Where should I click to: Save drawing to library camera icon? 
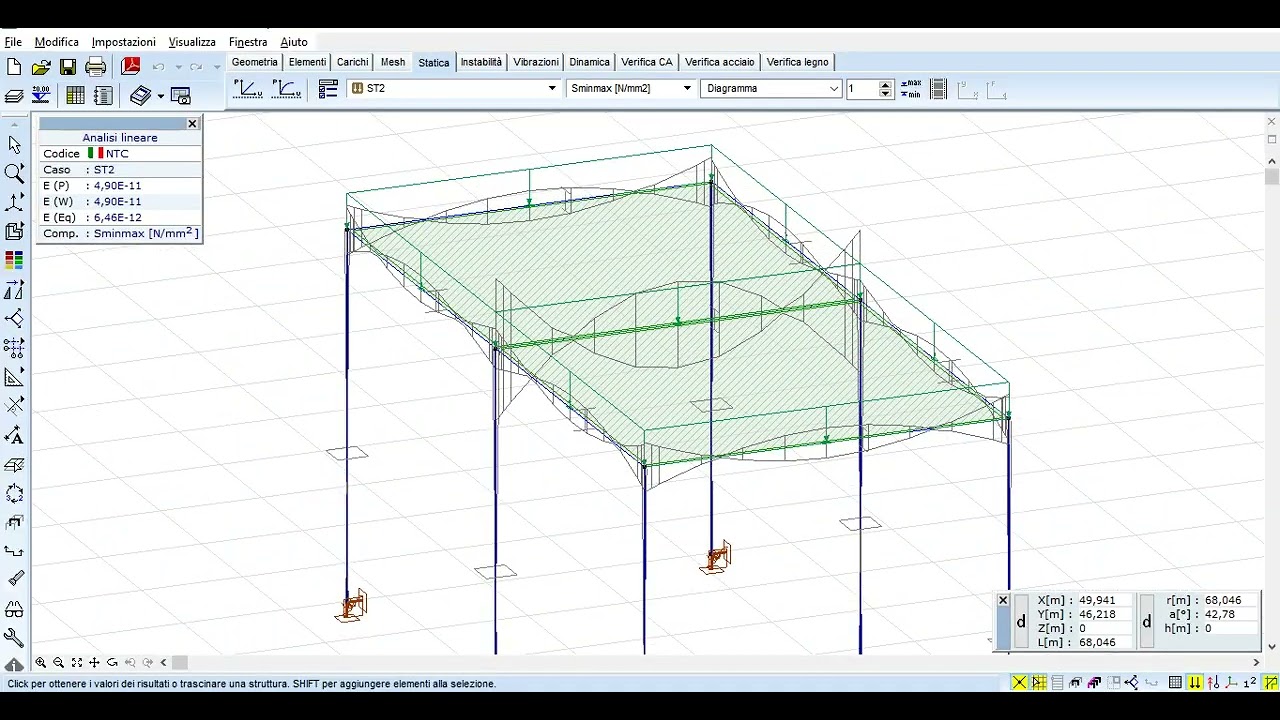tap(181, 95)
